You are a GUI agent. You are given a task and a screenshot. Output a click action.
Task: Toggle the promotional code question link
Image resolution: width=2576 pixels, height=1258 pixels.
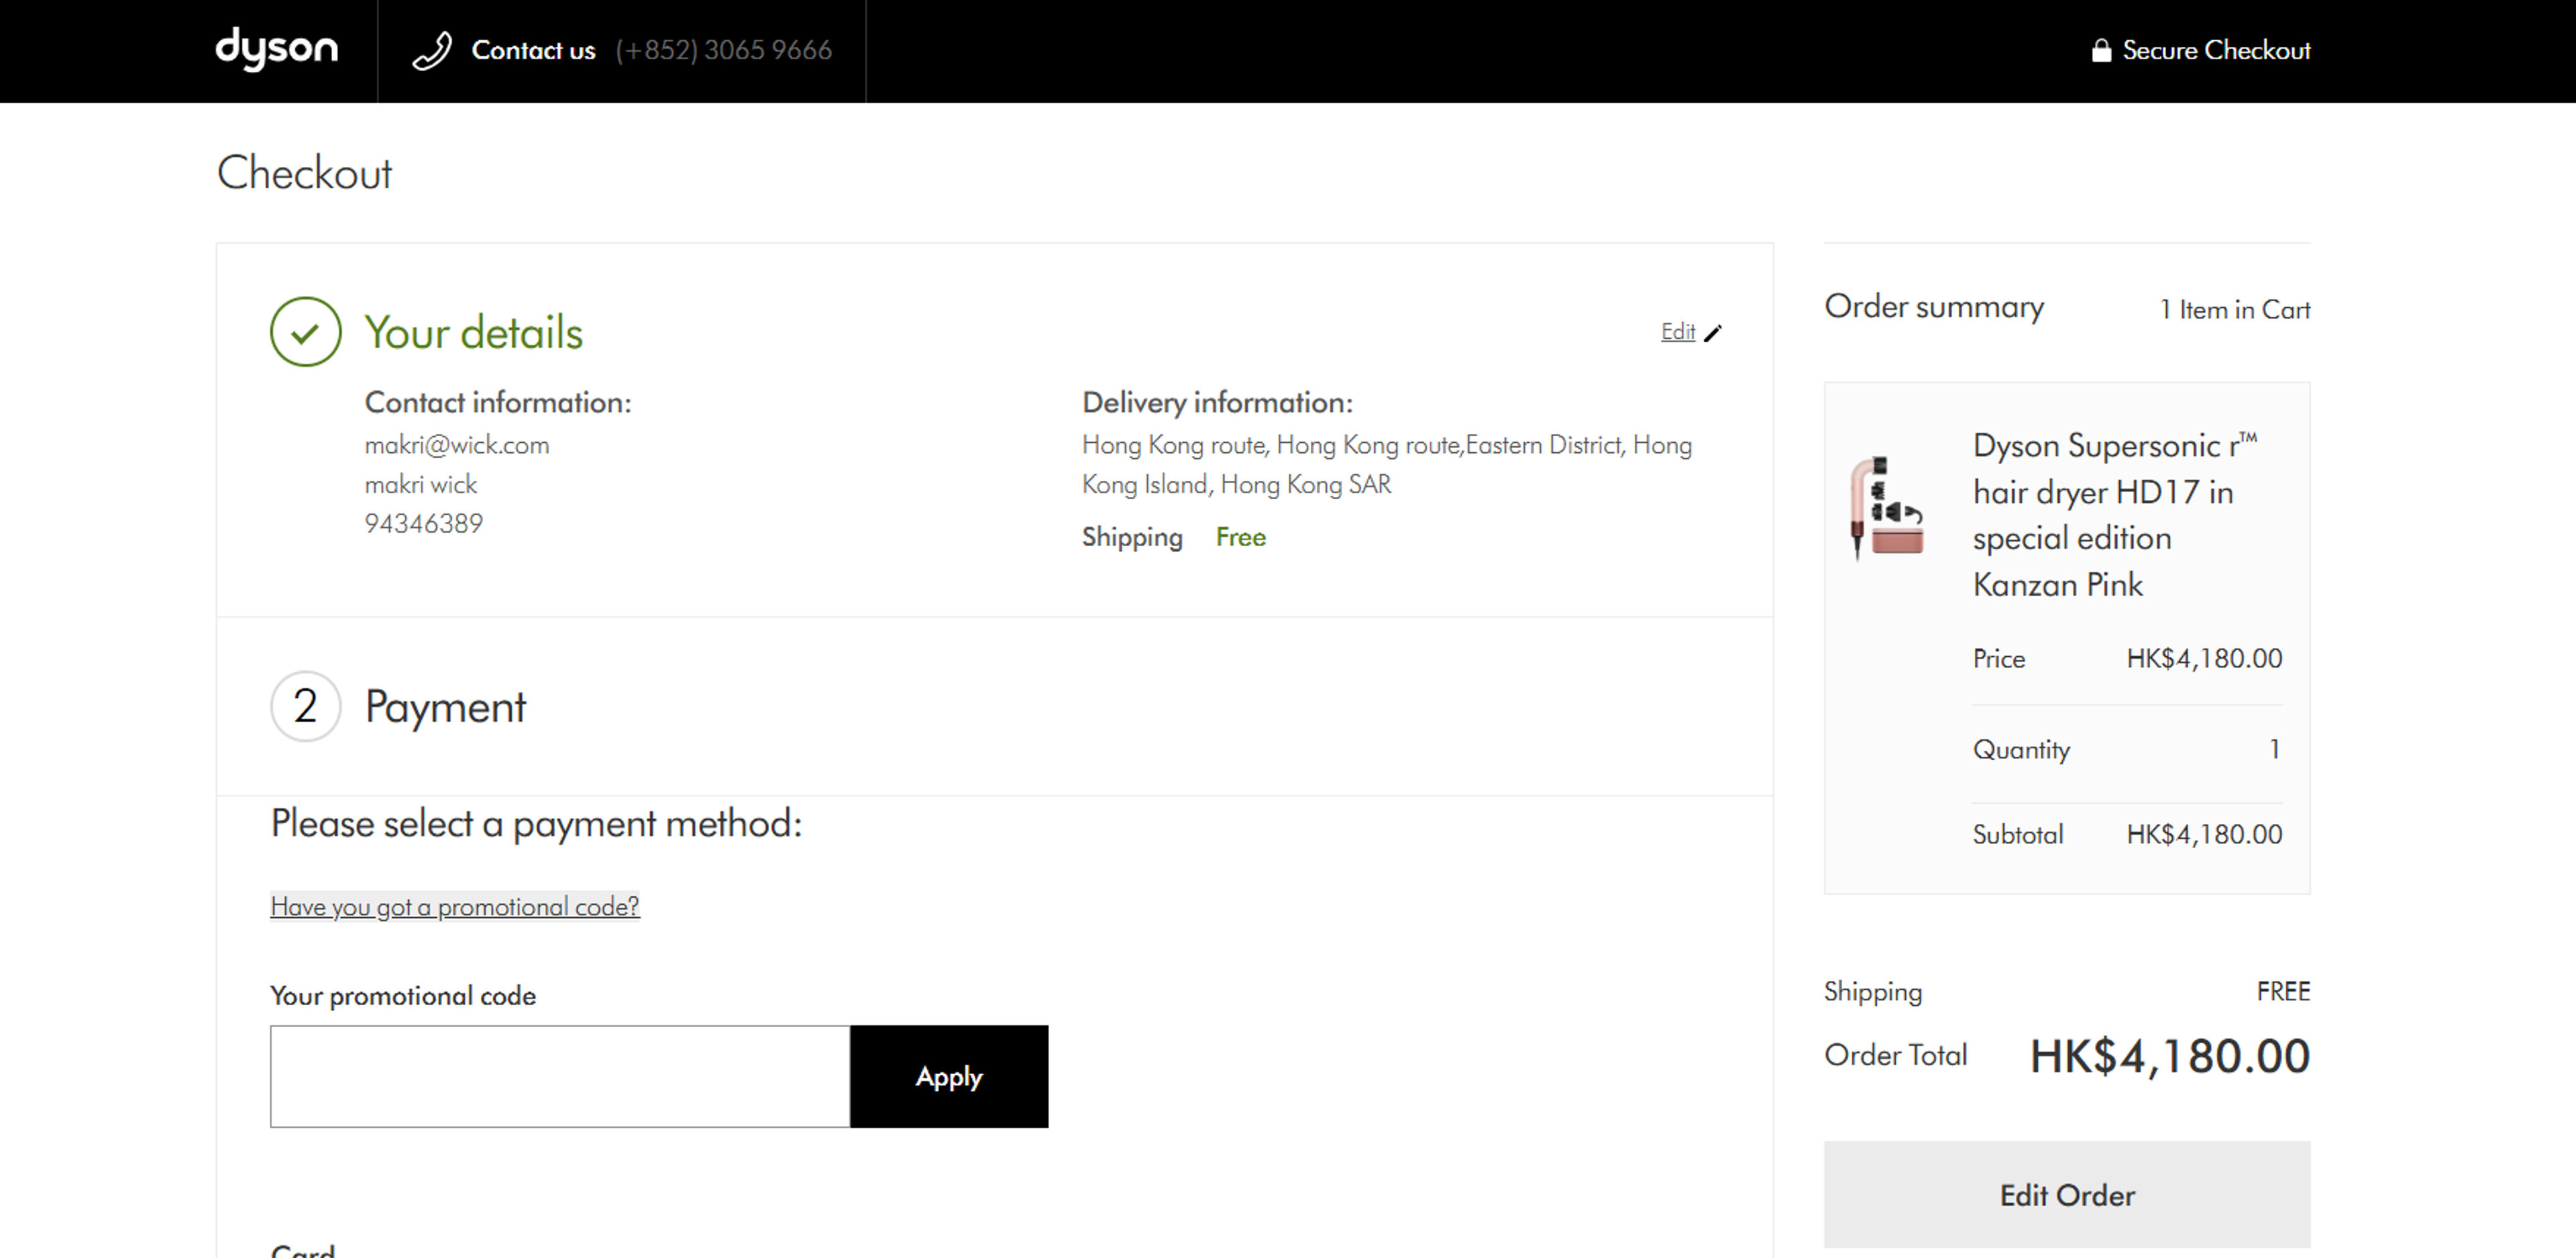point(454,906)
